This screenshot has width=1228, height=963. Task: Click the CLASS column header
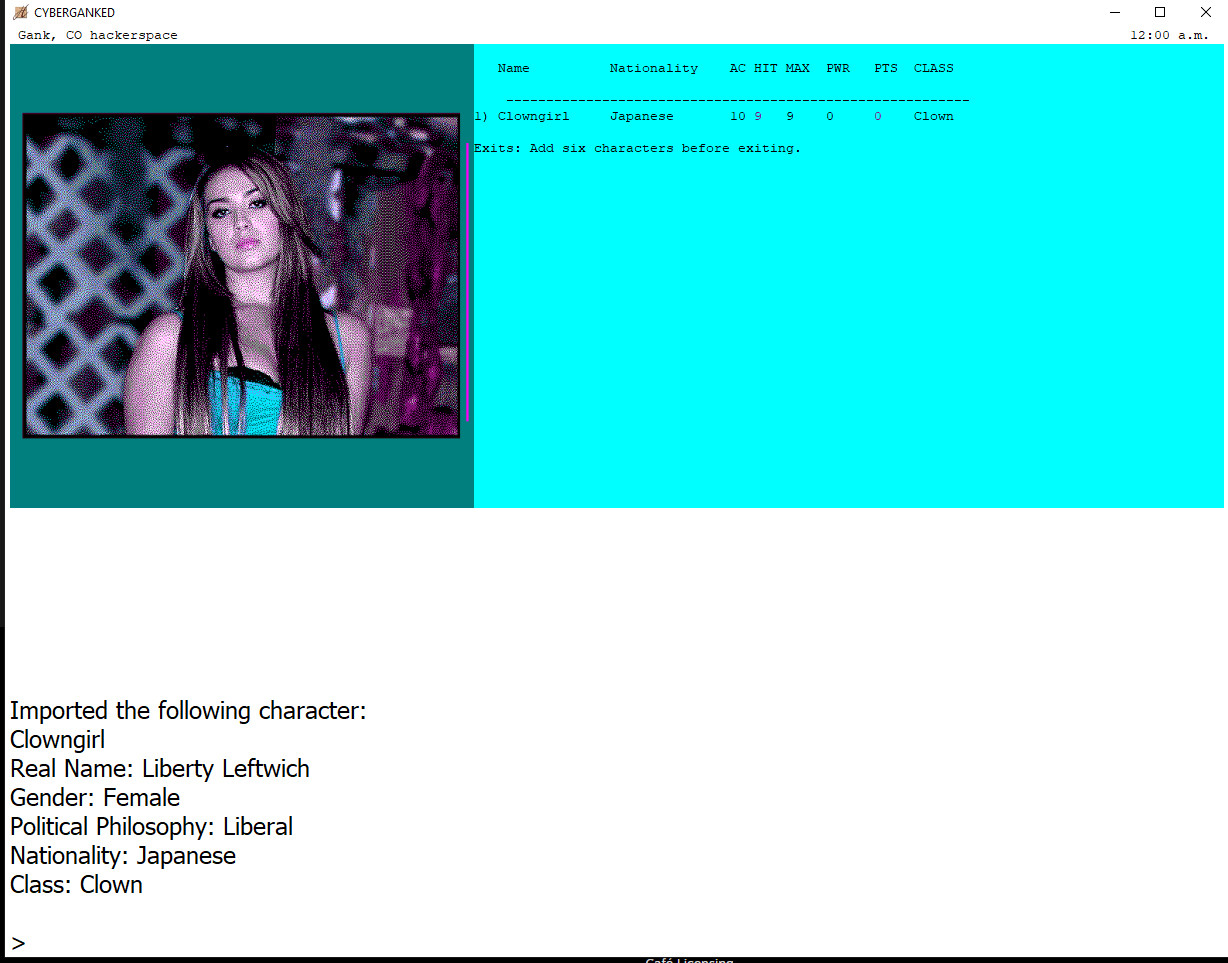click(932, 68)
